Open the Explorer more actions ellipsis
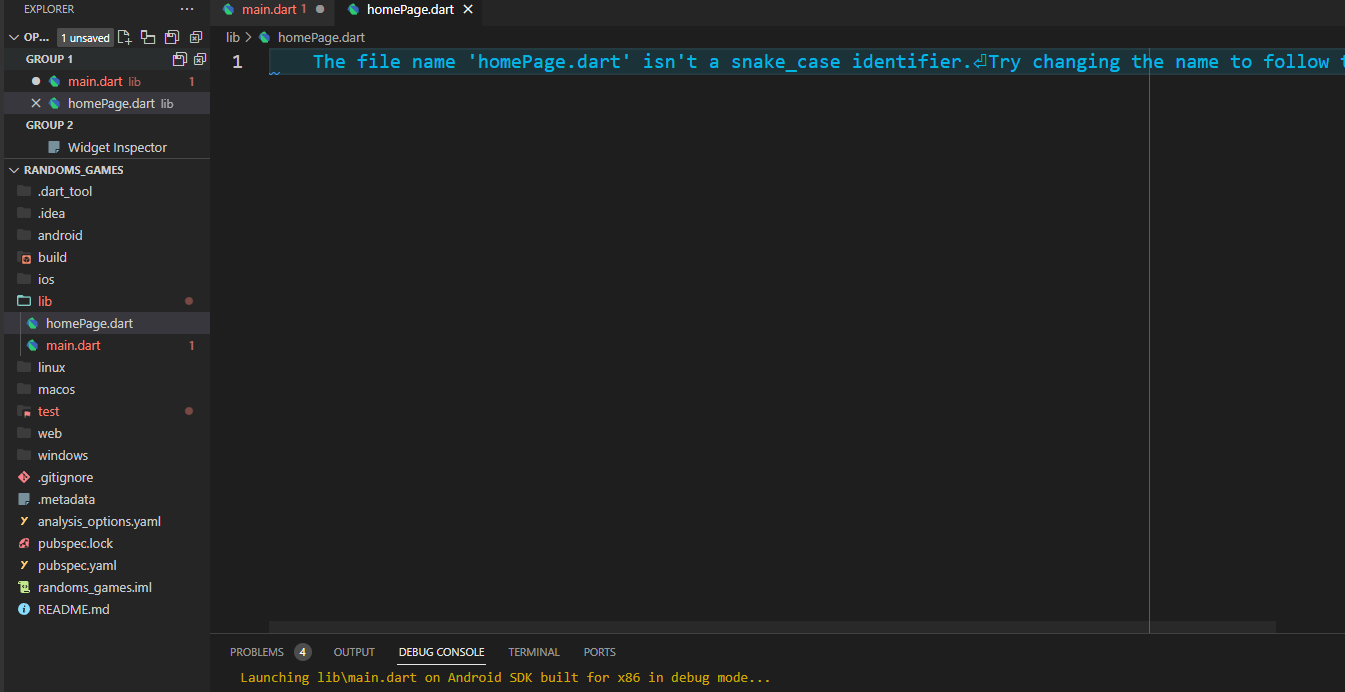 [x=187, y=9]
